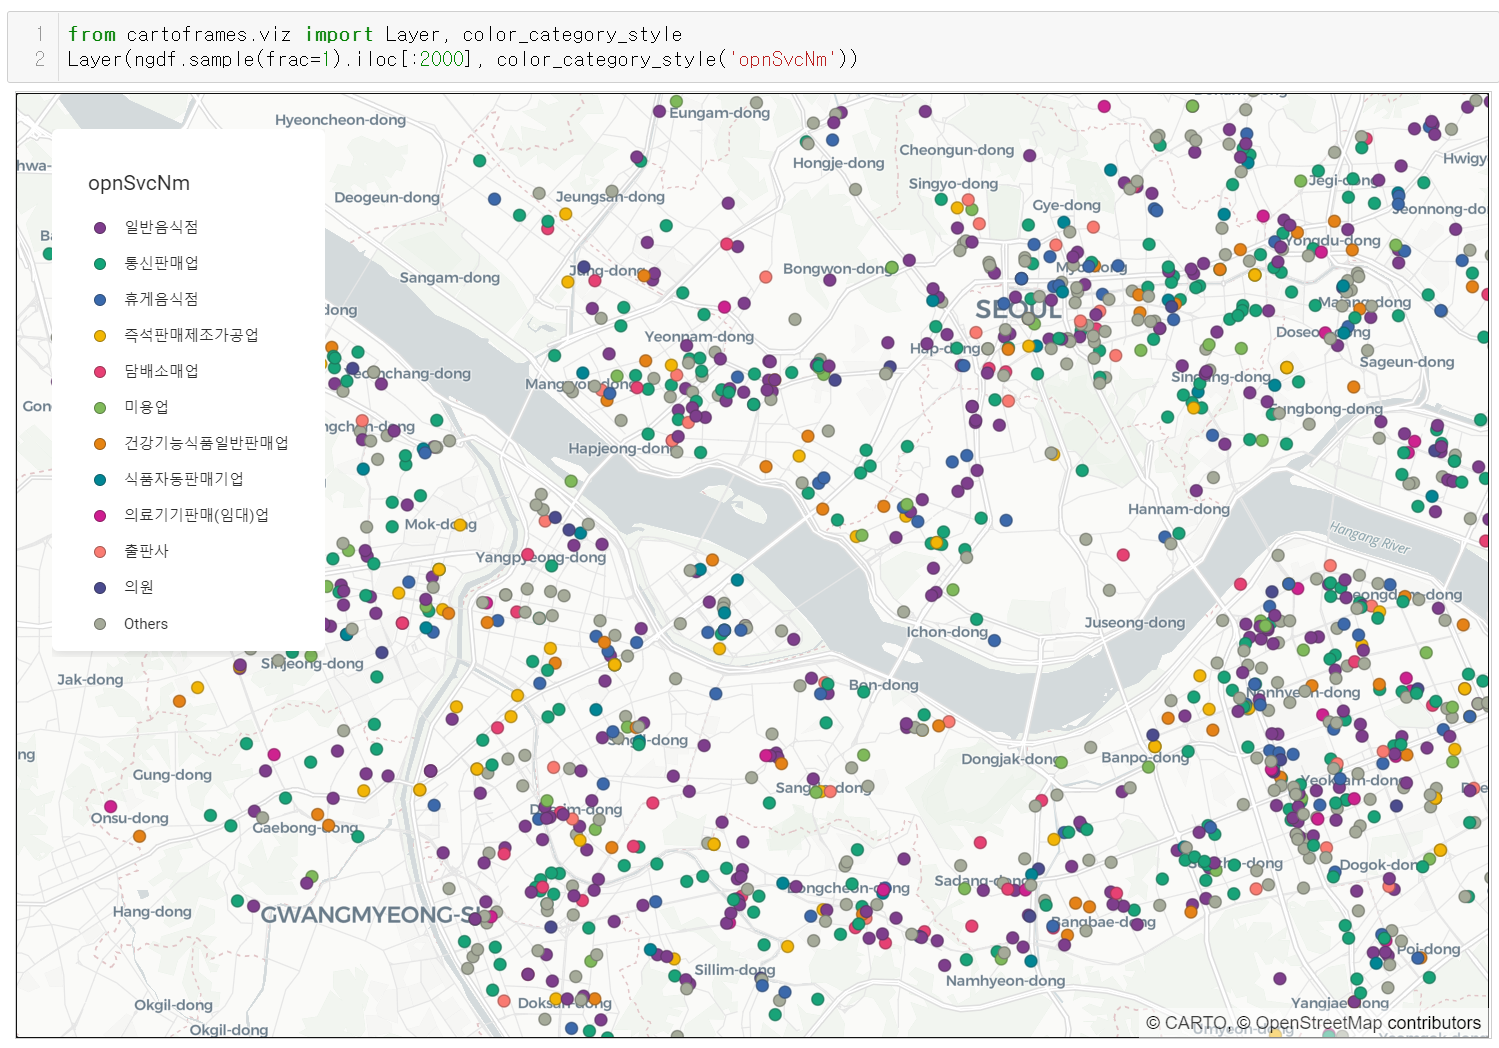1499x1048 pixels.
Task: Click the Sangam-dong map label
Action: click(450, 278)
